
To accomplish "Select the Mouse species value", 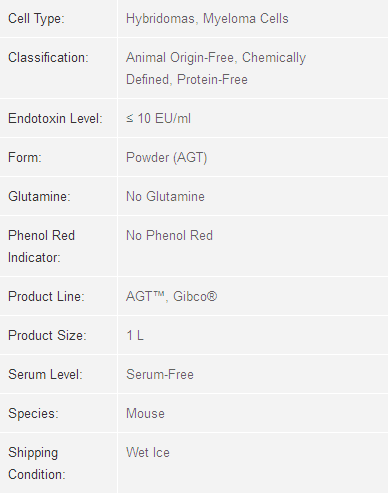I will 145,413.
